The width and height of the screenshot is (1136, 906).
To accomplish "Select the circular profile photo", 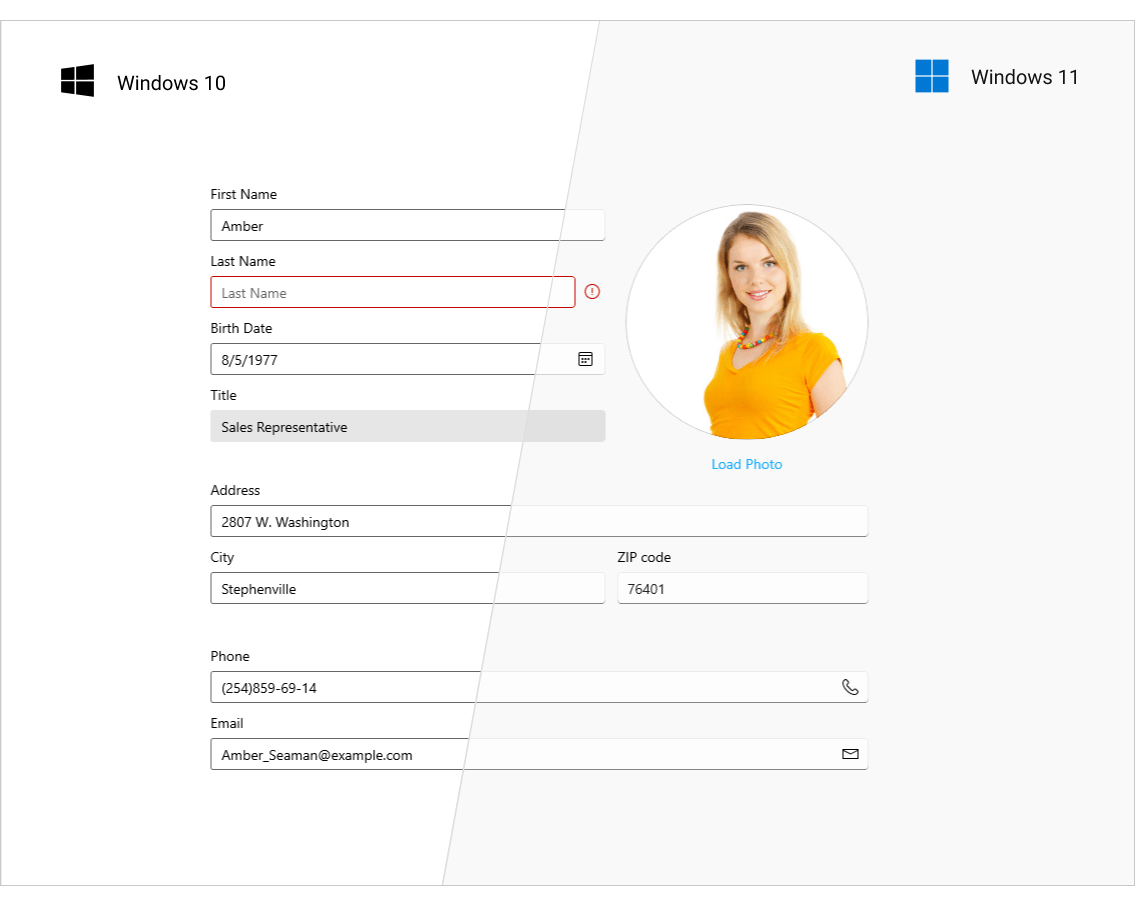I will pos(747,322).
